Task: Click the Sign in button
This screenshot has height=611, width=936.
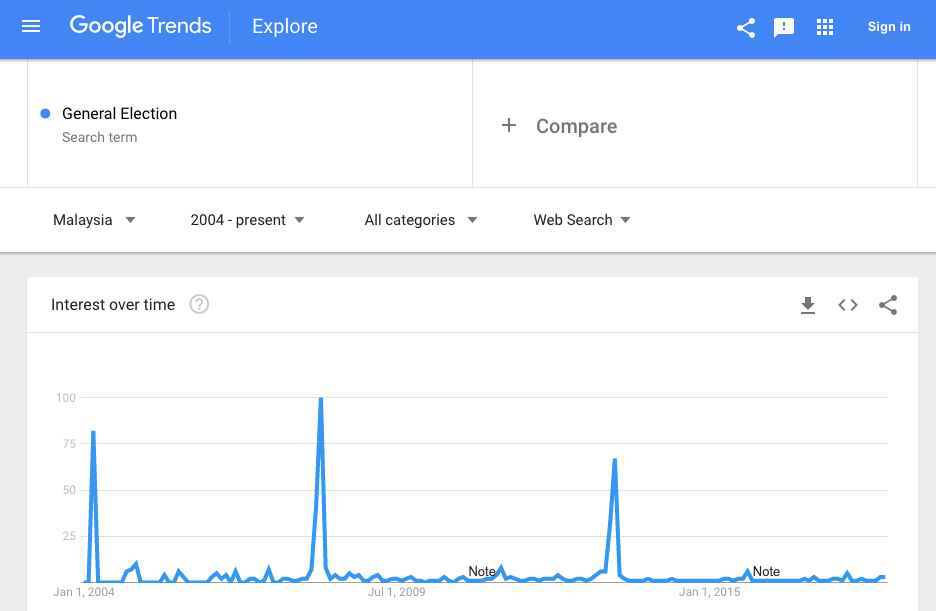Action: coord(889,27)
